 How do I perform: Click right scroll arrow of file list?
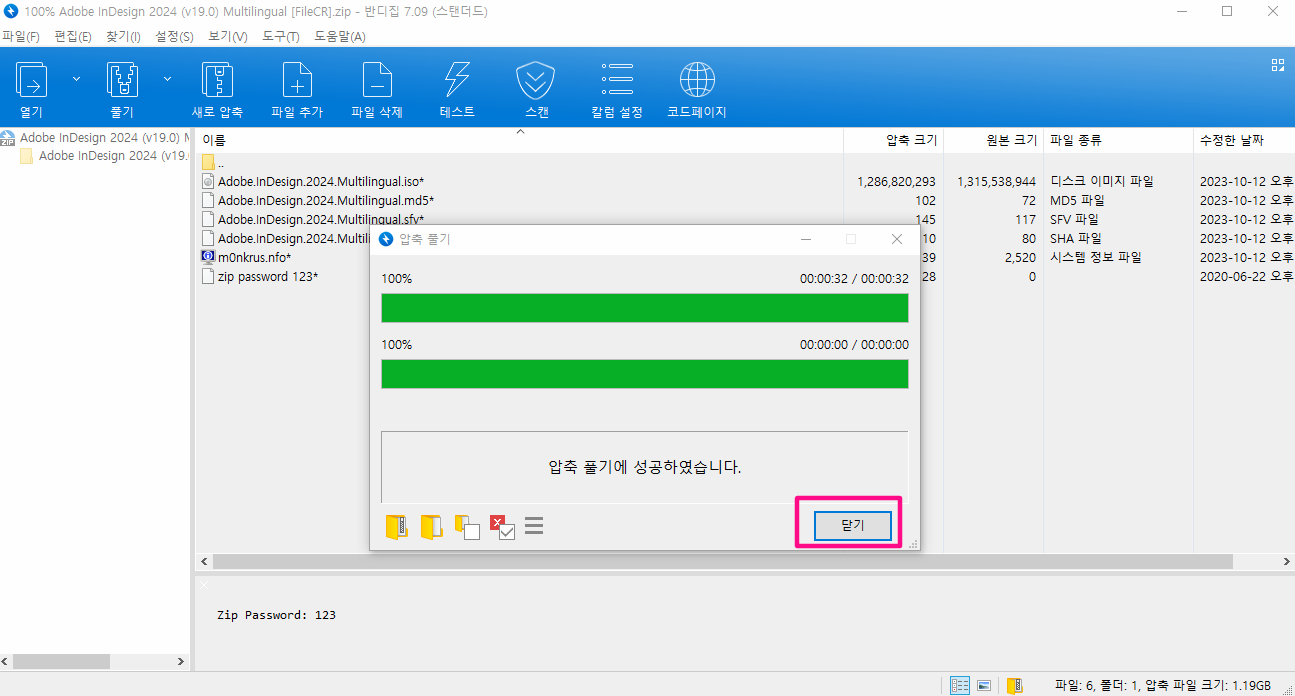click(1286, 562)
